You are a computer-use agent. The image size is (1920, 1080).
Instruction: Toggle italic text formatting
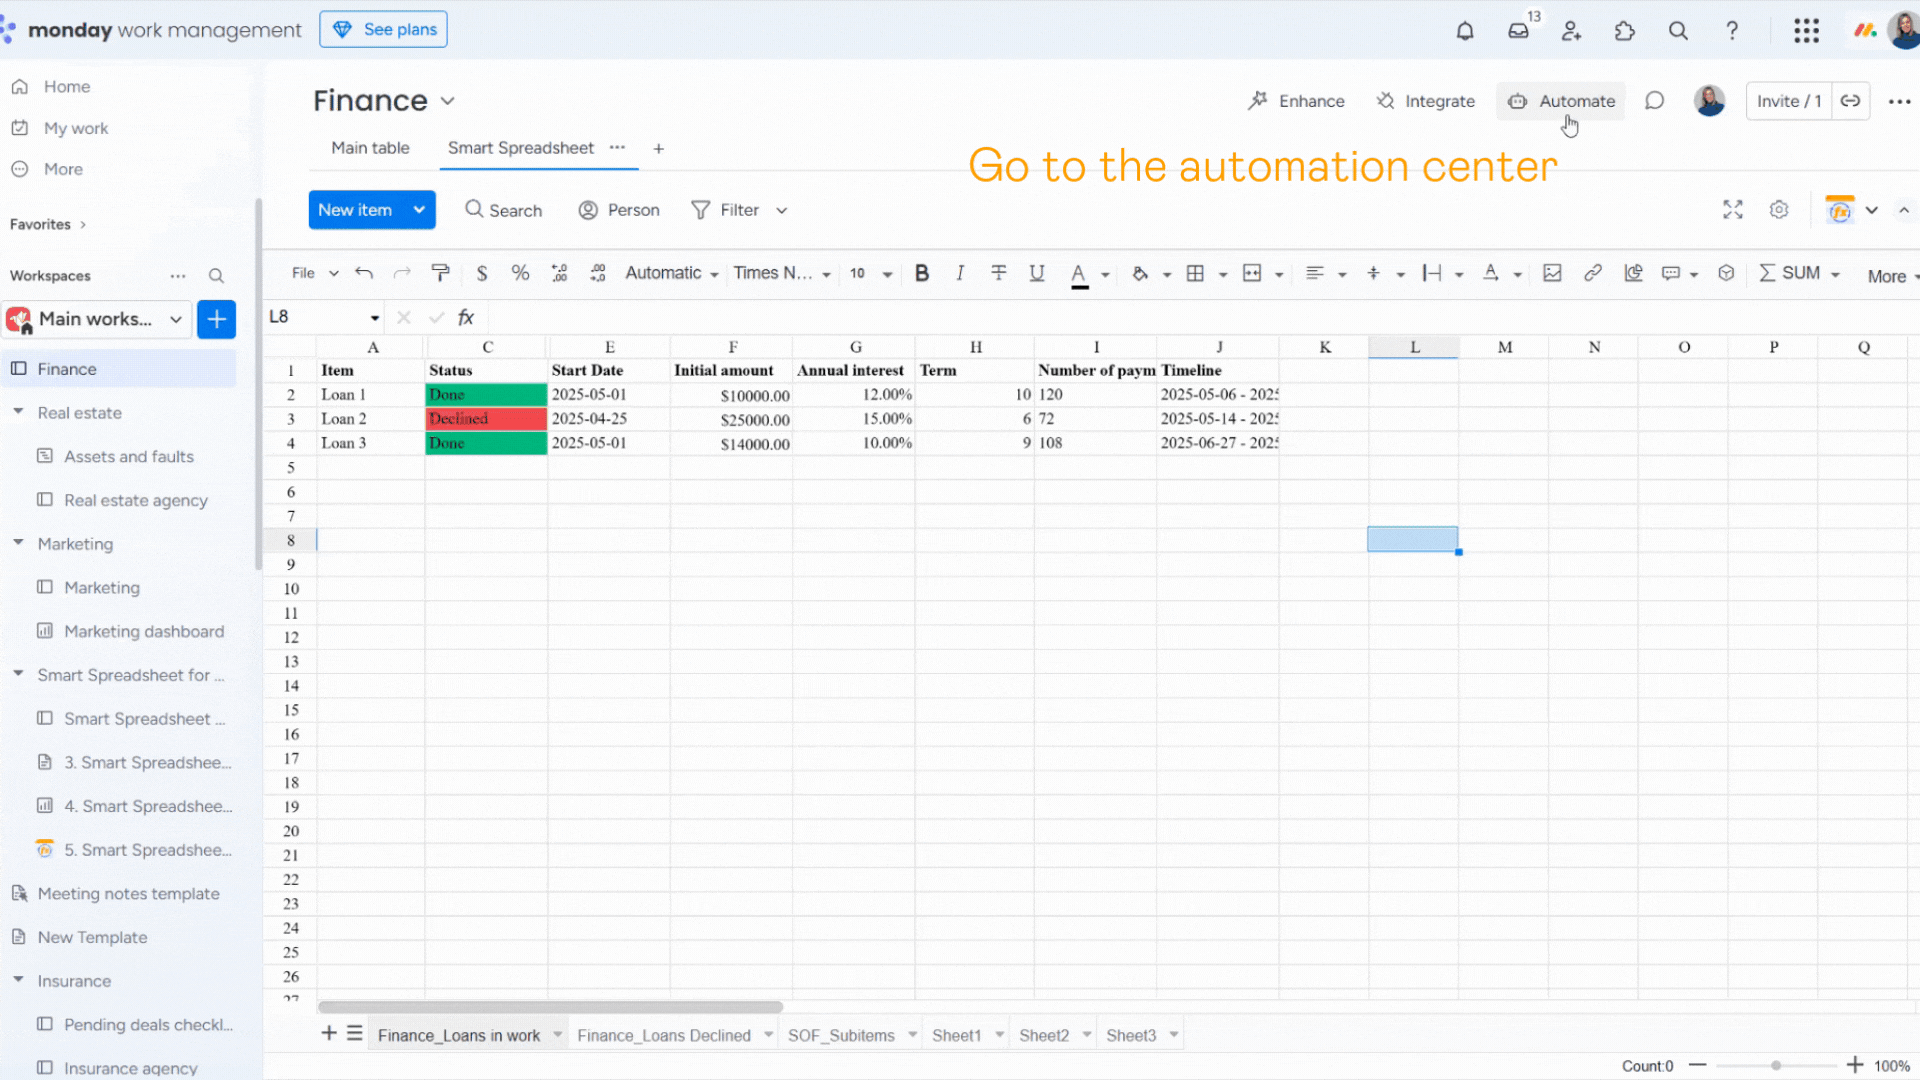coord(959,273)
